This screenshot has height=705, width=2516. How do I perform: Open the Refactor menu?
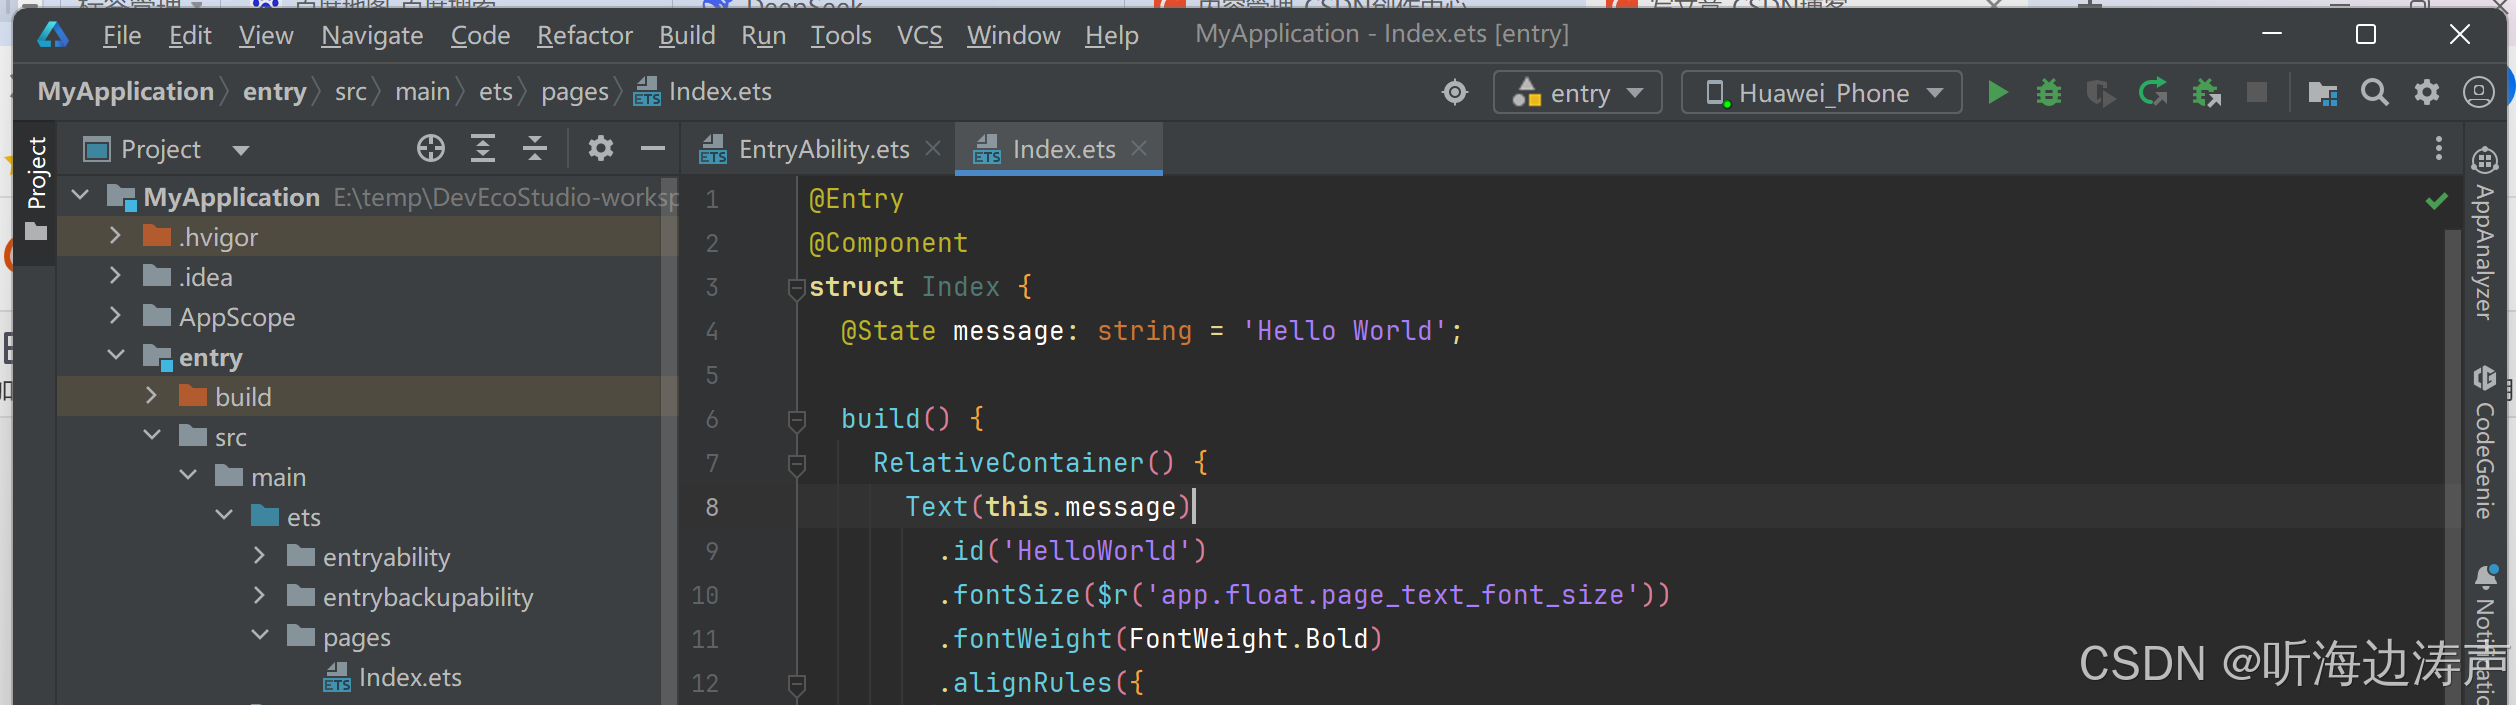click(x=585, y=35)
